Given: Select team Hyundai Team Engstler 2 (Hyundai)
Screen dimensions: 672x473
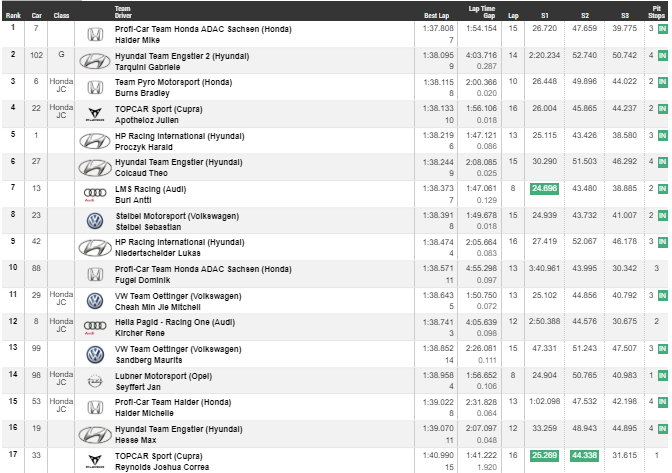Looking at the screenshot, I should point(182,56).
